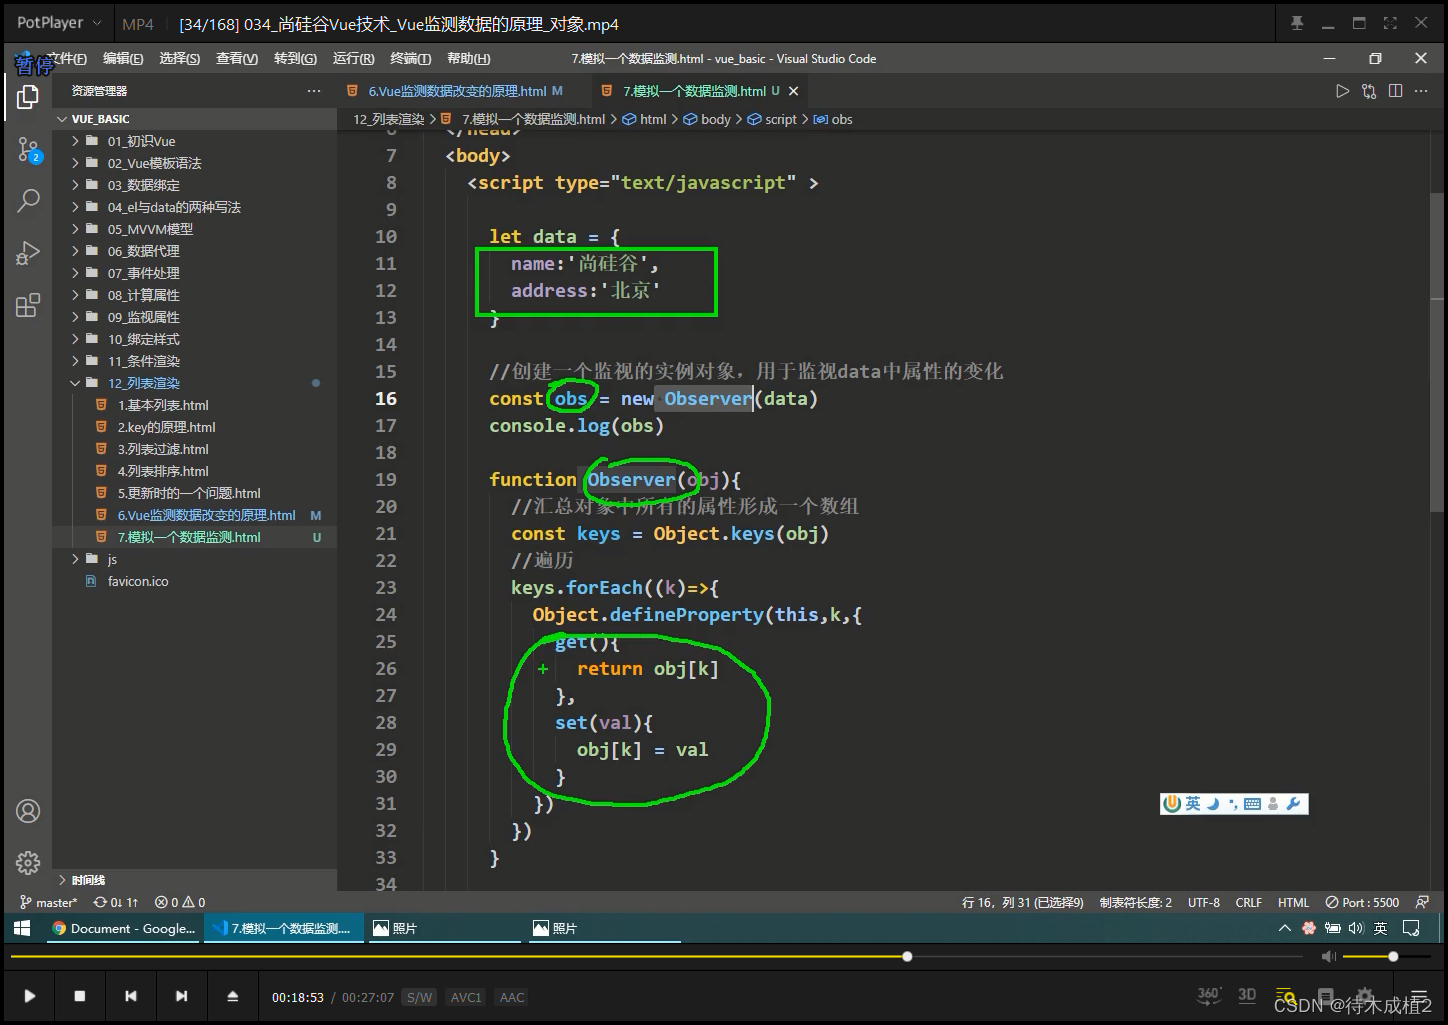The image size is (1448, 1025).
Task: Open the Manage gear in VS Code
Action: click(28, 862)
